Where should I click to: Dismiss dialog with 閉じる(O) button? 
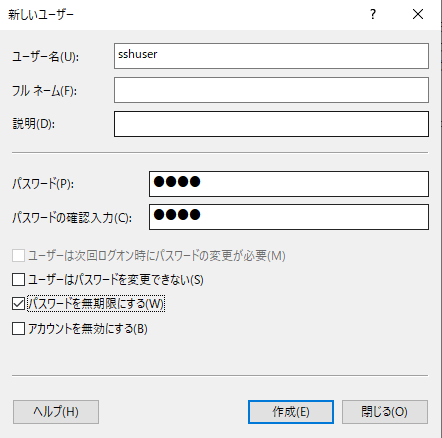tap(385, 412)
